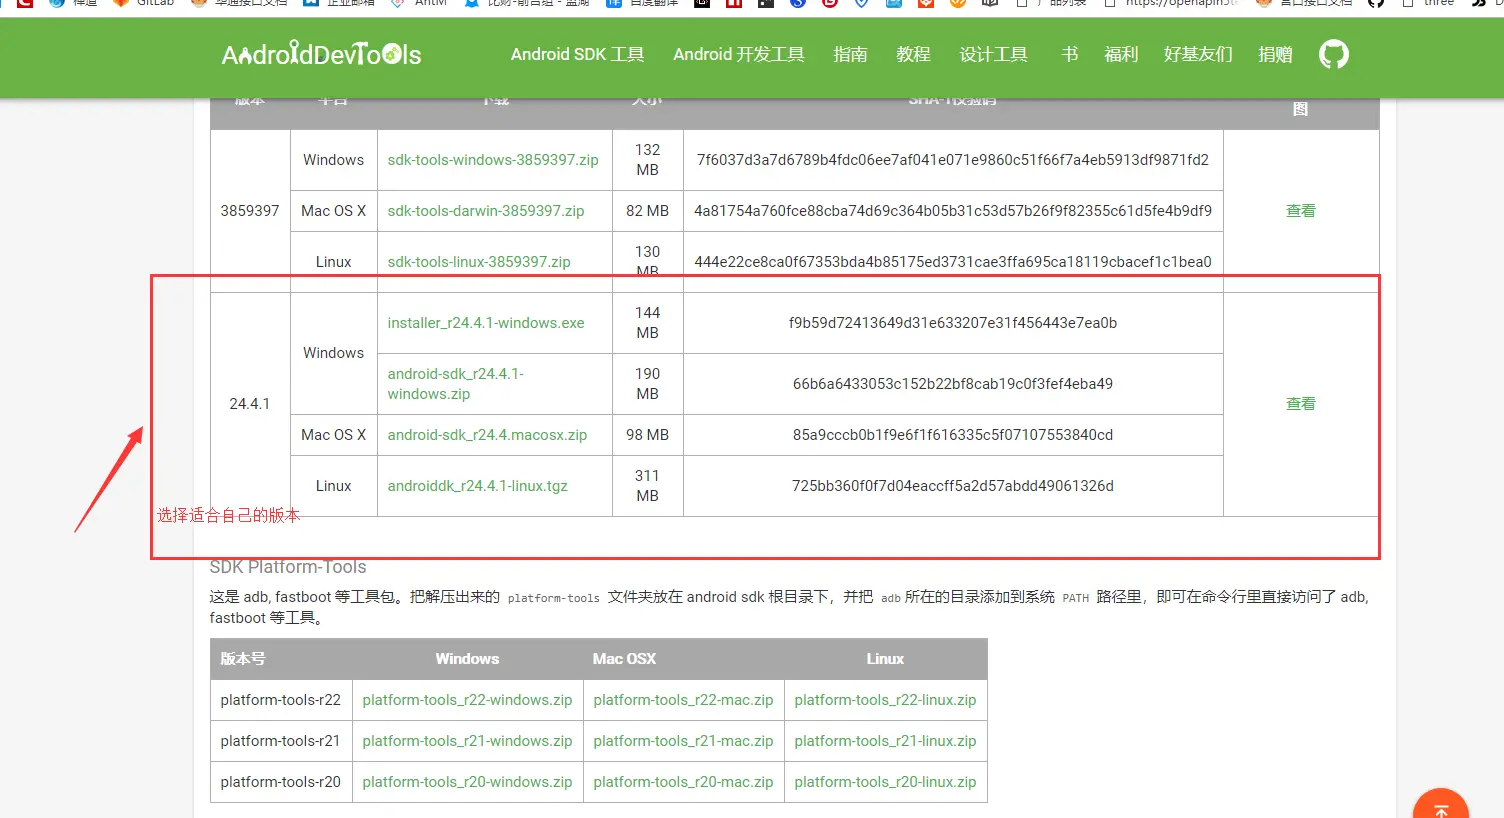Open the 福利 nav item
Viewport: 1504px width, 818px height.
pos(1121,54)
